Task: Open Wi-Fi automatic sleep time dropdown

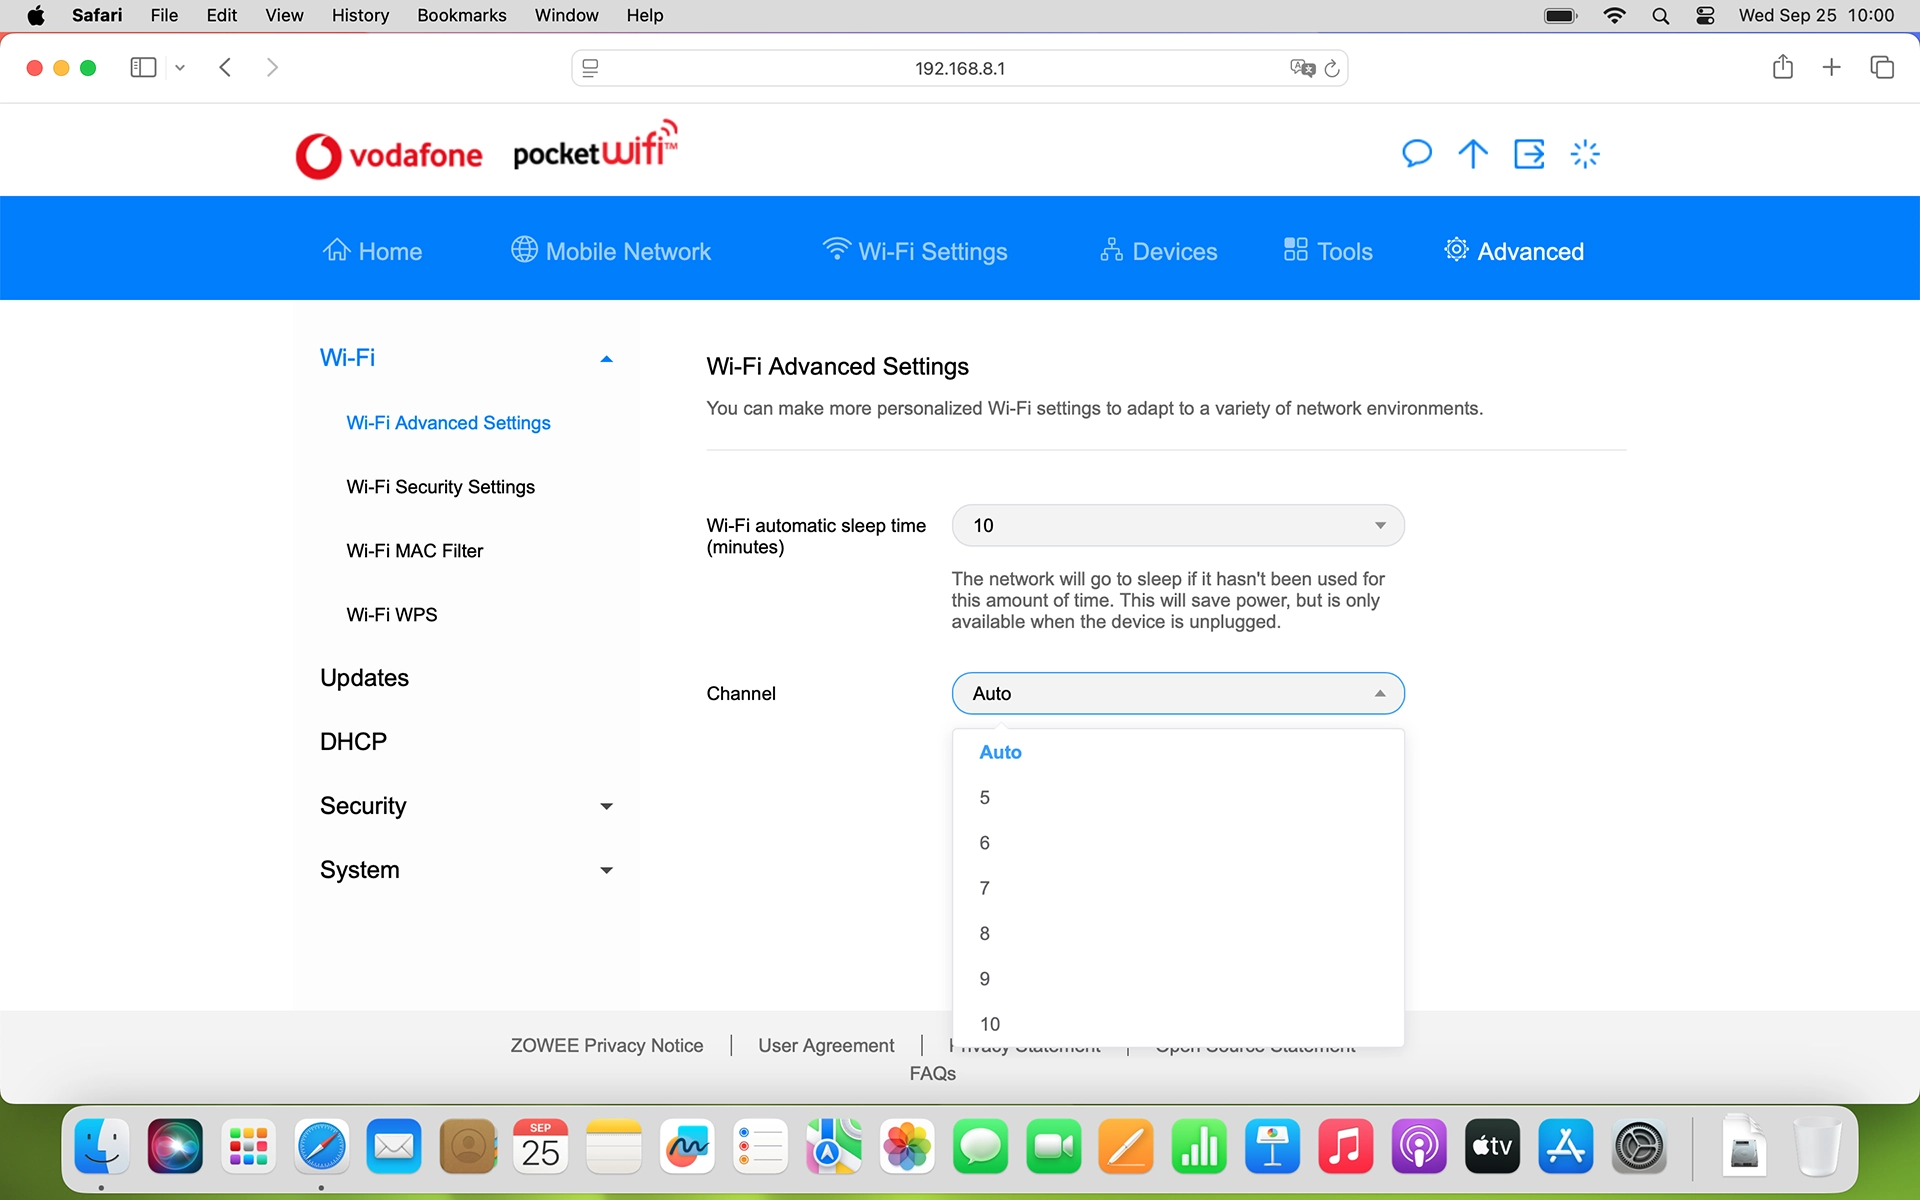Action: [x=1177, y=526]
